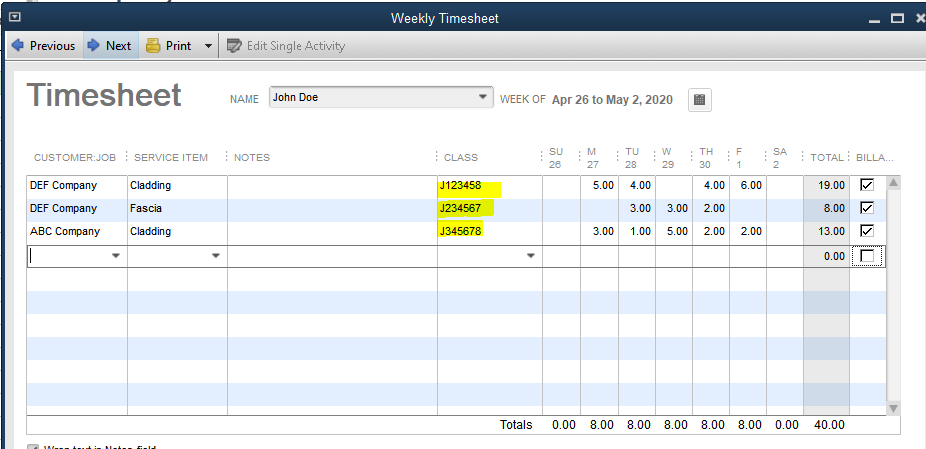Uncheck billable for ABC Company Cladding row
Image resolution: width=926 pixels, height=449 pixels.
coord(866,231)
